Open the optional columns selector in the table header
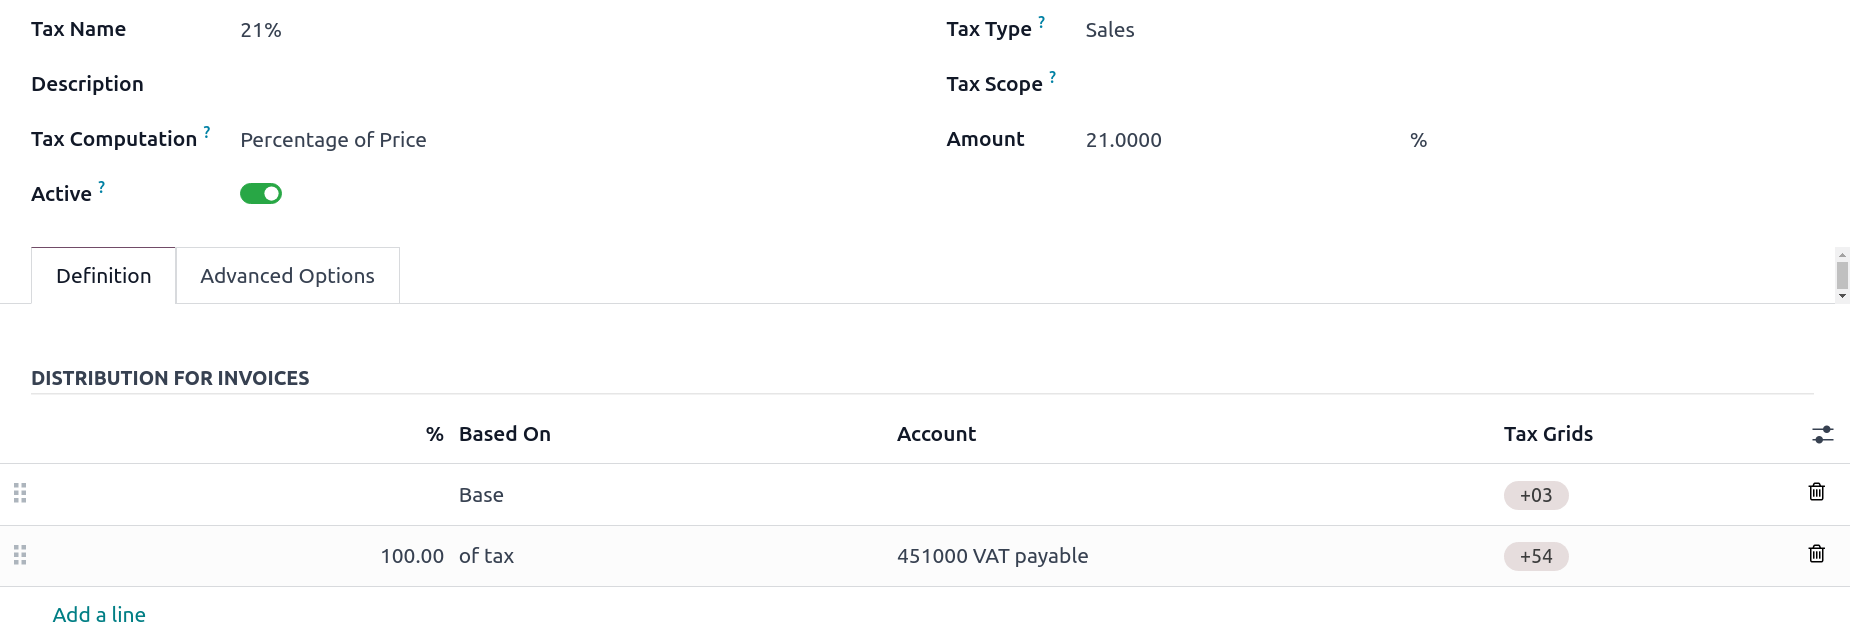1850x639 pixels. point(1822,434)
